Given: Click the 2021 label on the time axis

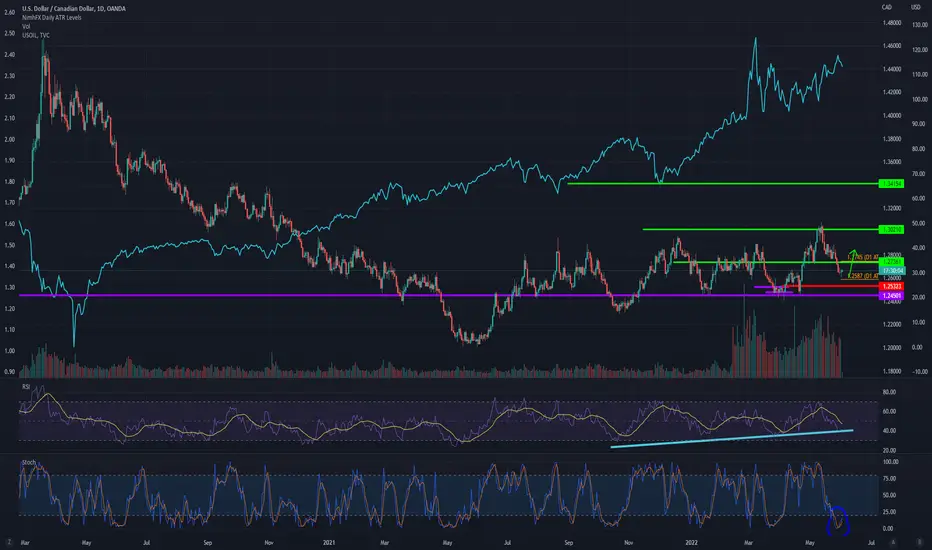Looking at the screenshot, I should point(329,542).
